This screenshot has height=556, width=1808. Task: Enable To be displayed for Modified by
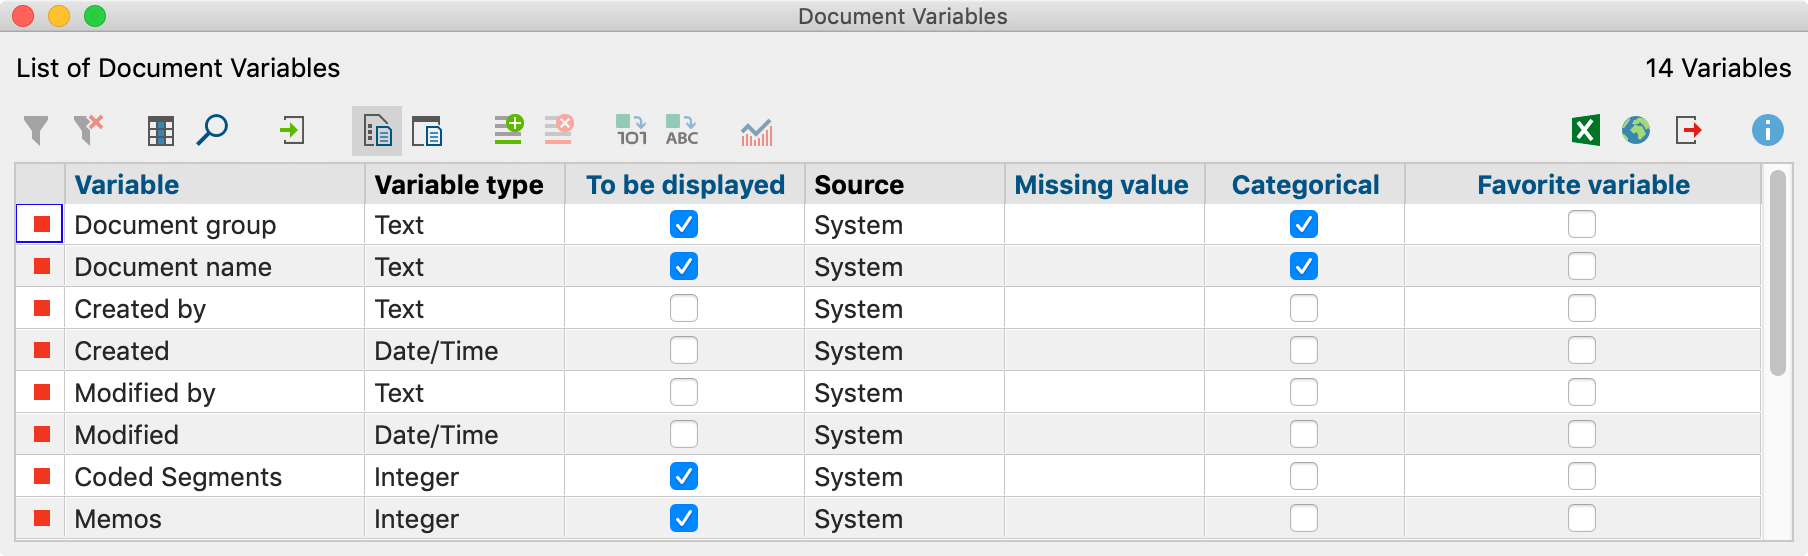coord(684,392)
